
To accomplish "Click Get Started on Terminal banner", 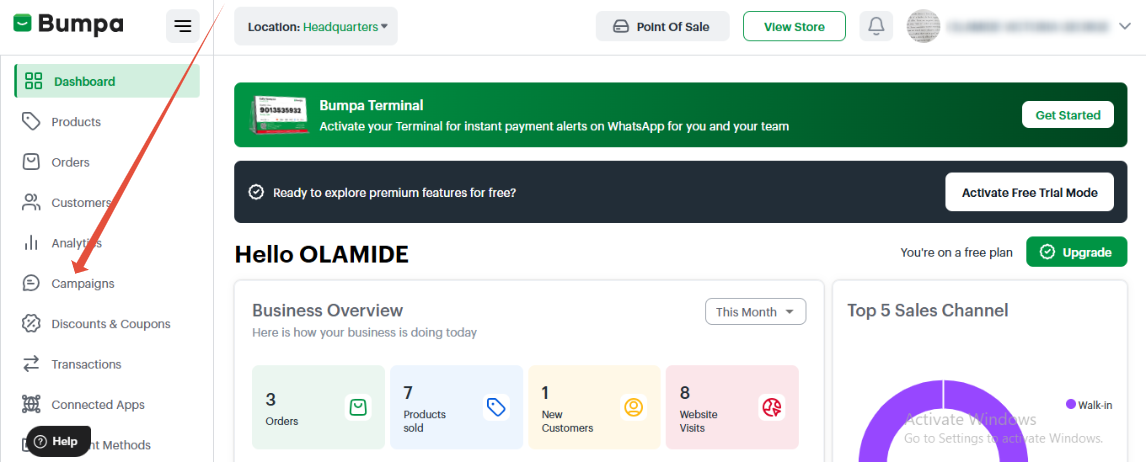I will (1067, 115).
